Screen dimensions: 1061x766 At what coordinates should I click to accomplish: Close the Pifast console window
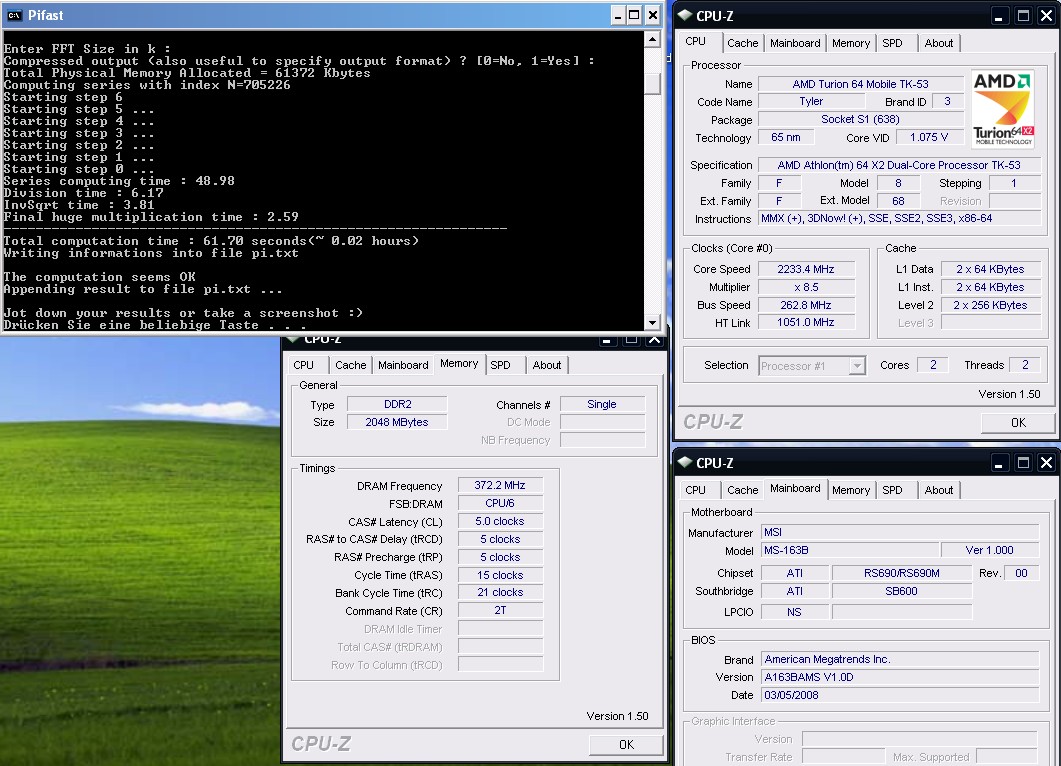point(652,16)
